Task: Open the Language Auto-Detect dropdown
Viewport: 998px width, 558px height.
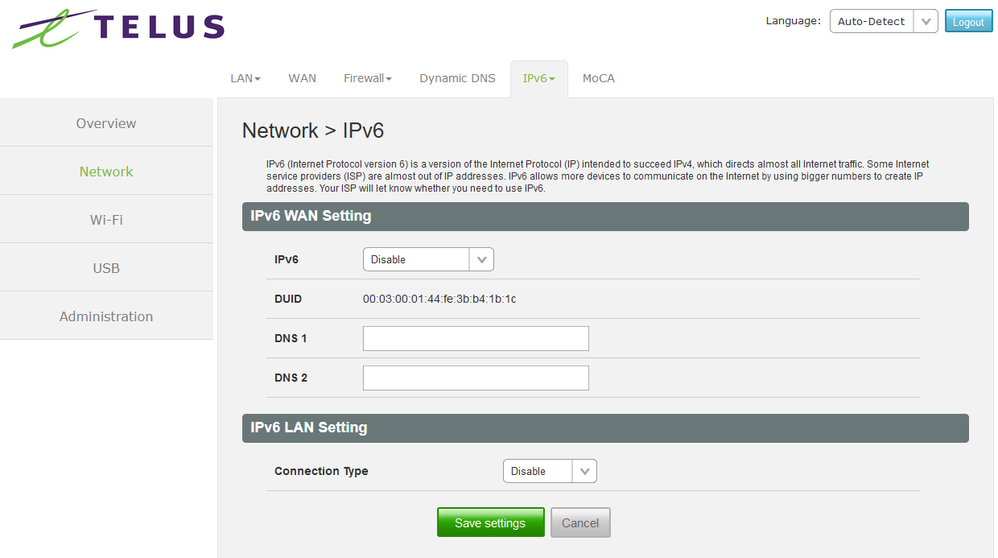Action: click(883, 21)
